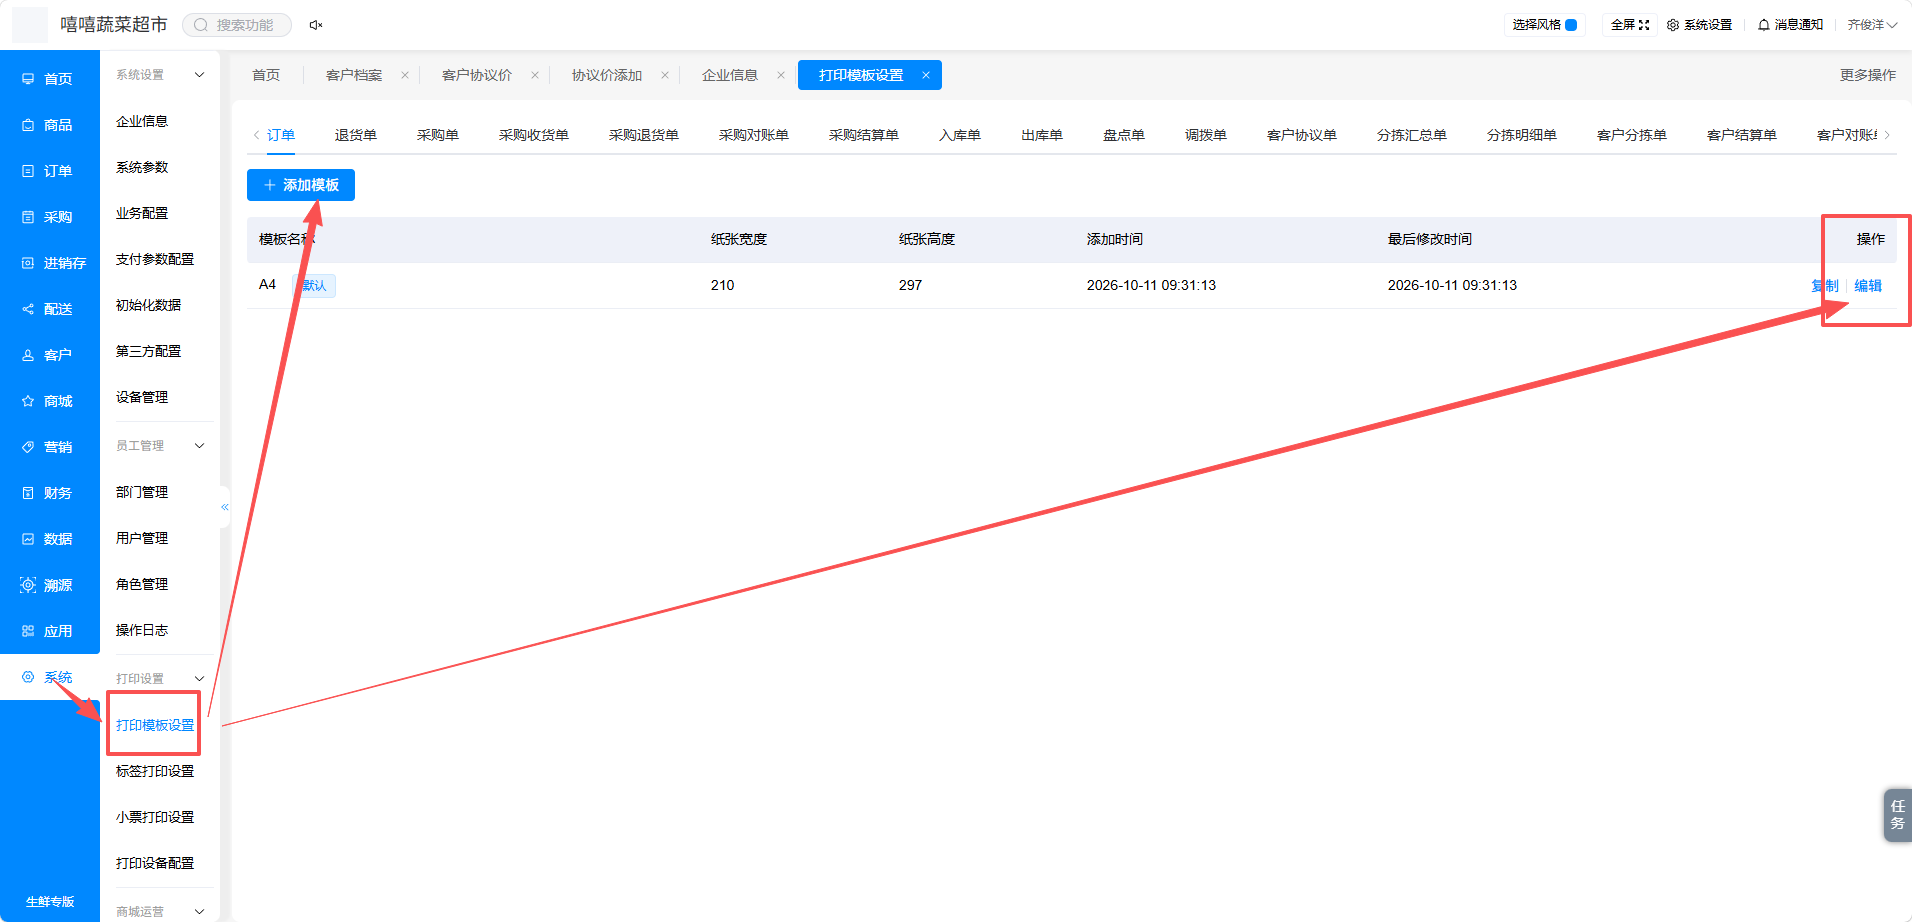Open the 齐俊洋 user dropdown
The height and width of the screenshot is (922, 1912).
[x=1872, y=25]
